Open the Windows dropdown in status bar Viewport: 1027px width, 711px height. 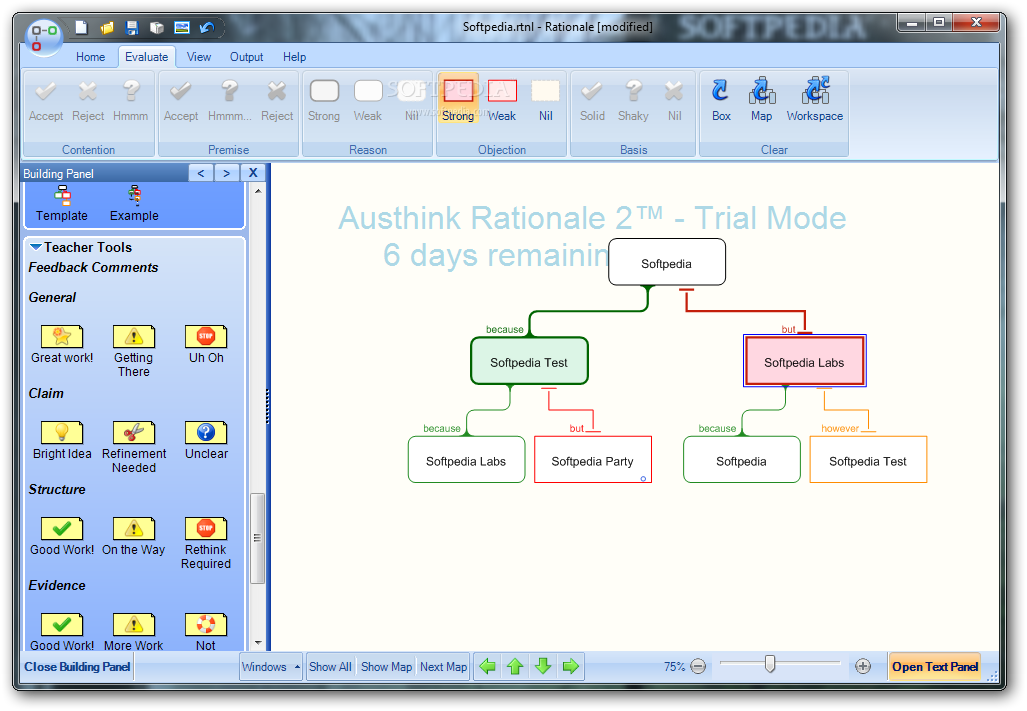point(271,666)
